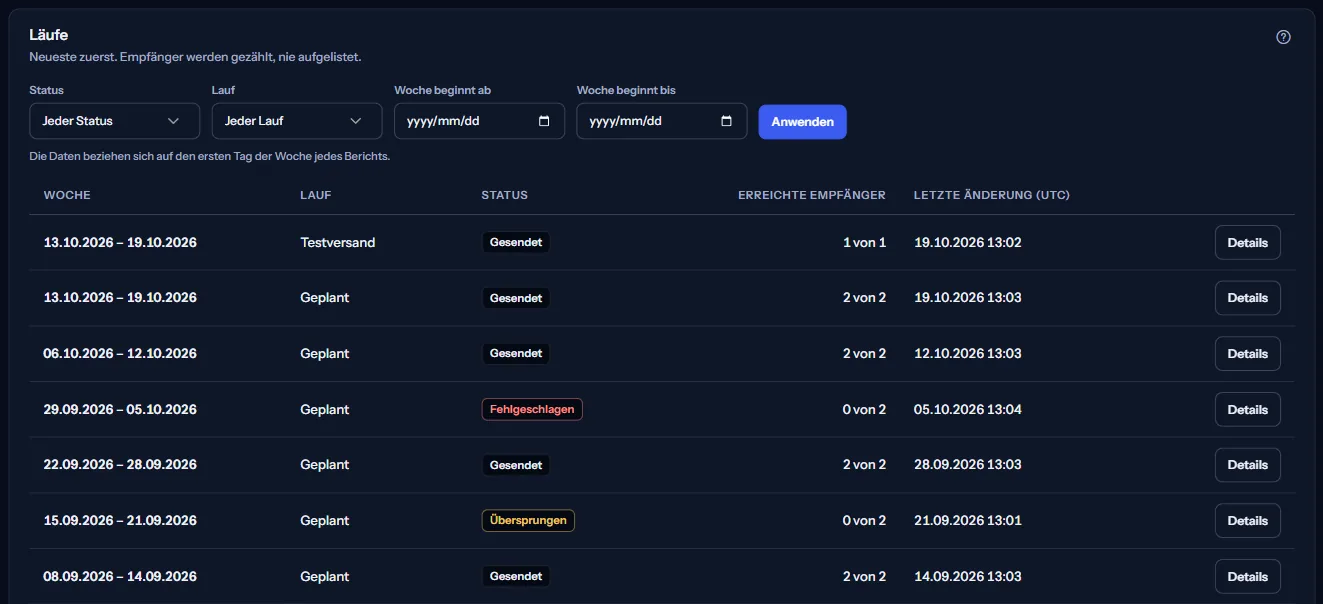This screenshot has height=604, width=1323.
Task: Open calendar picker for Woche beginnt ab
Action: [544, 121]
